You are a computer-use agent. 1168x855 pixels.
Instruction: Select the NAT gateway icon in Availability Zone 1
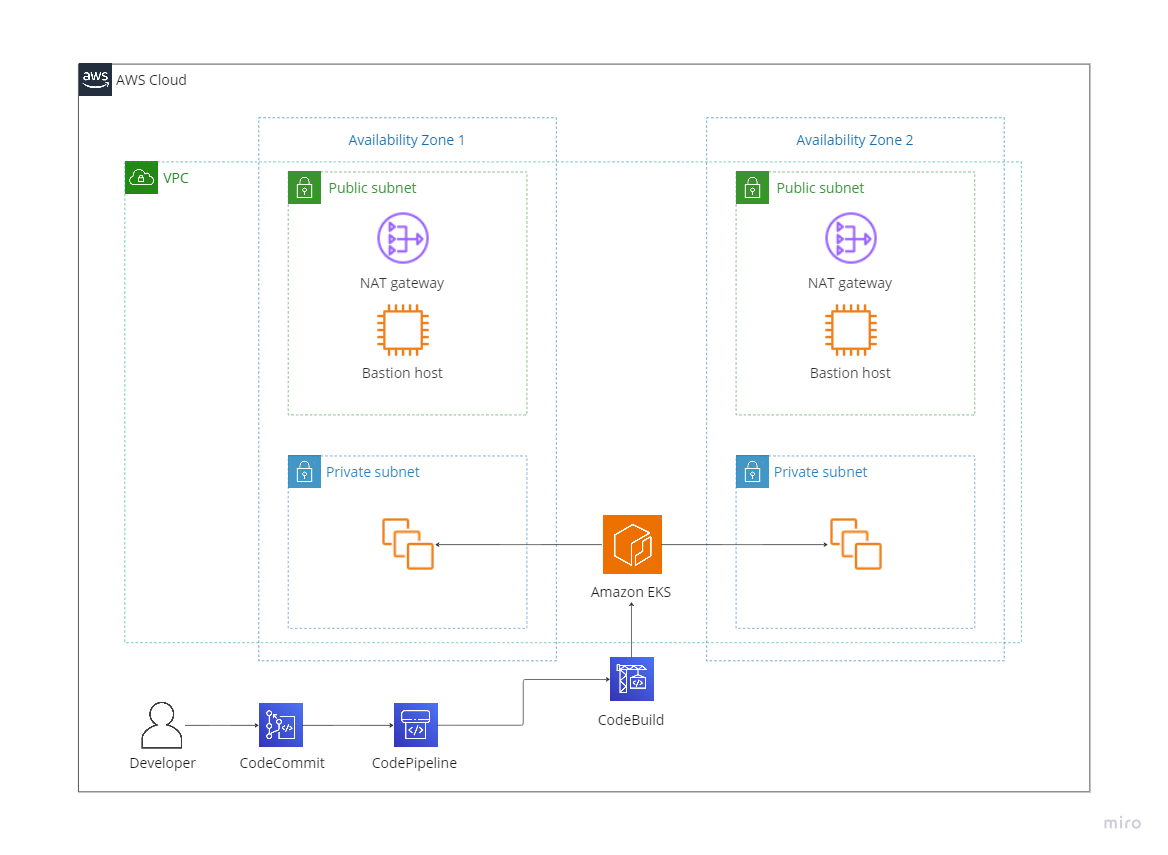pyautogui.click(x=403, y=238)
